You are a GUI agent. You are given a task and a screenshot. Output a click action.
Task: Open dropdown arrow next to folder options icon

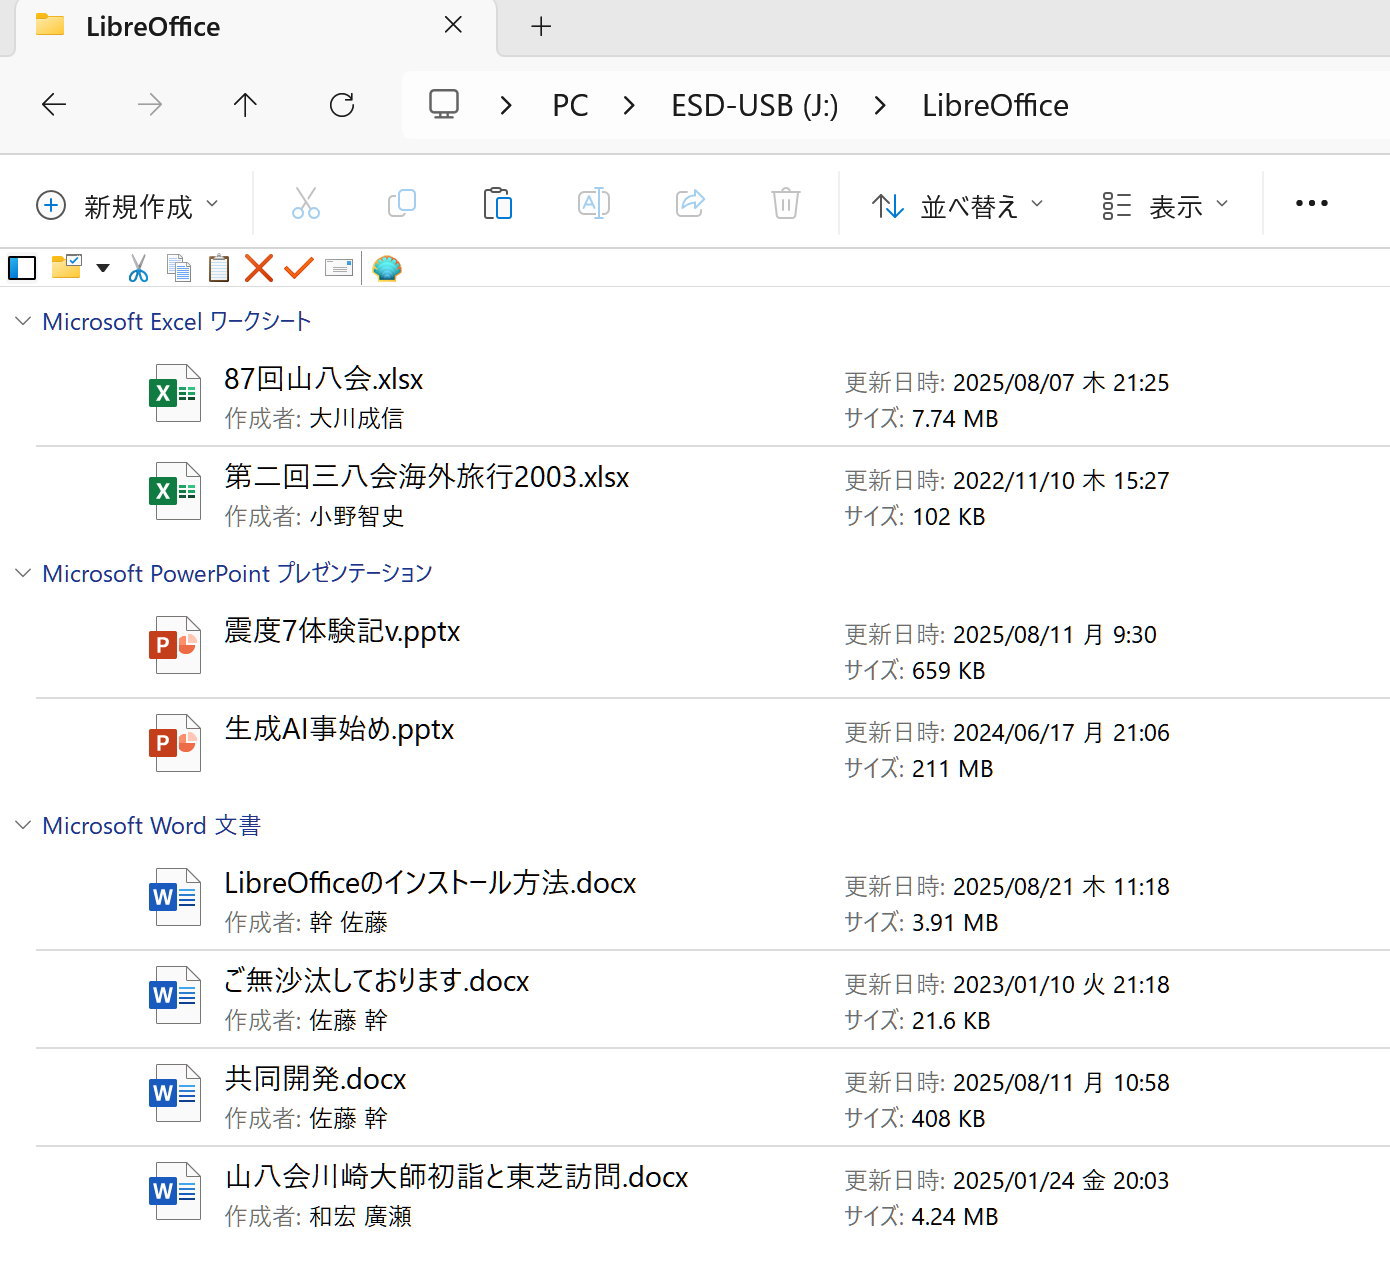coord(102,268)
